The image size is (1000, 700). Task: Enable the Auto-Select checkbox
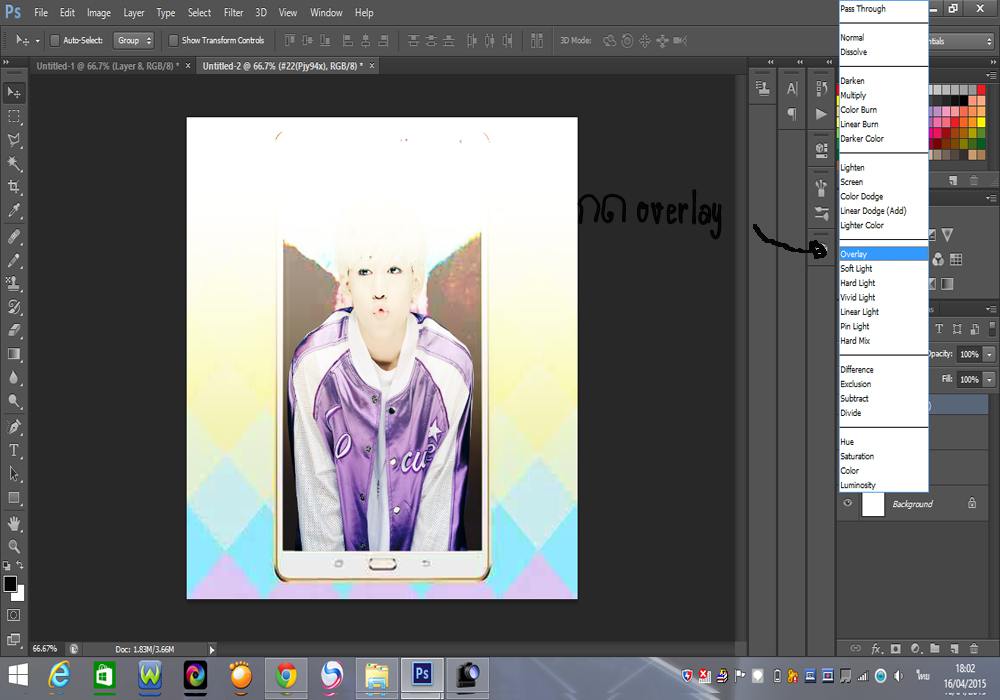coord(55,41)
